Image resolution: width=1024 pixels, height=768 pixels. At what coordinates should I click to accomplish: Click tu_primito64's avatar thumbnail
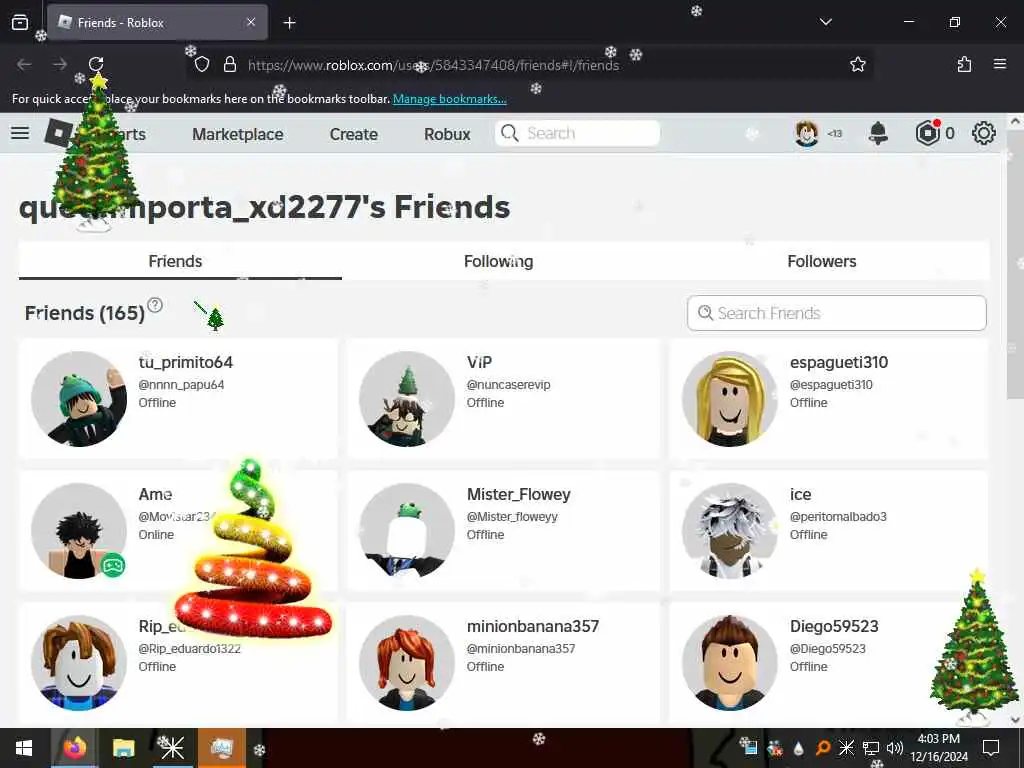[x=79, y=399]
